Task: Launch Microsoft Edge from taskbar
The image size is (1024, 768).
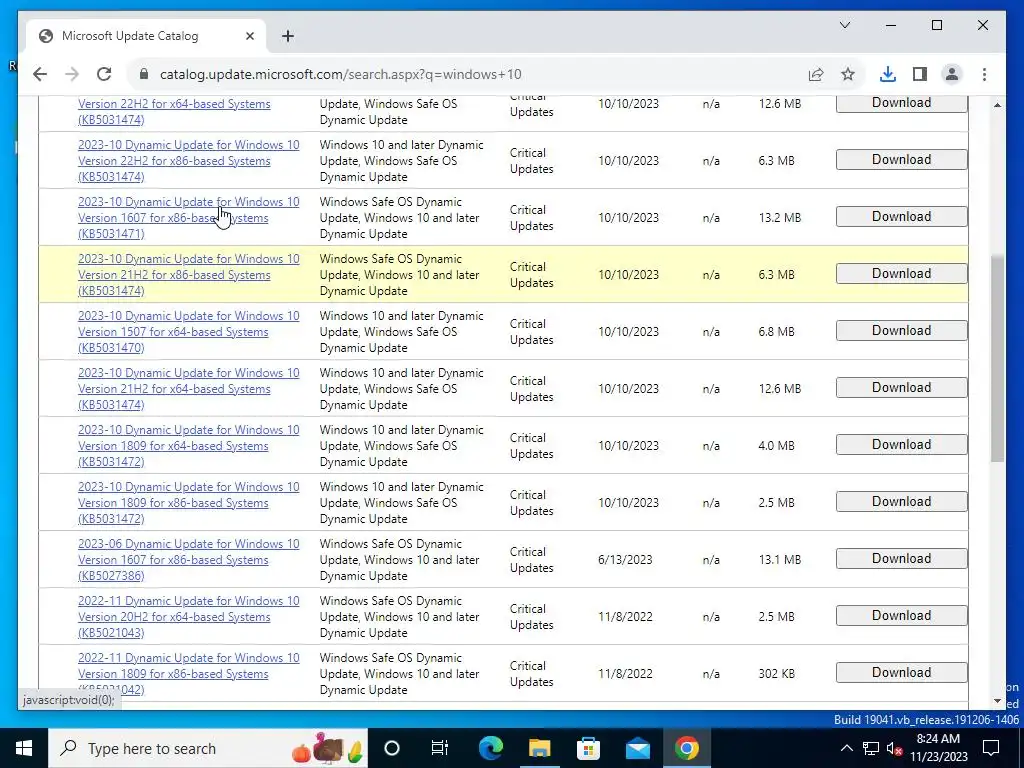Action: pyautogui.click(x=490, y=748)
